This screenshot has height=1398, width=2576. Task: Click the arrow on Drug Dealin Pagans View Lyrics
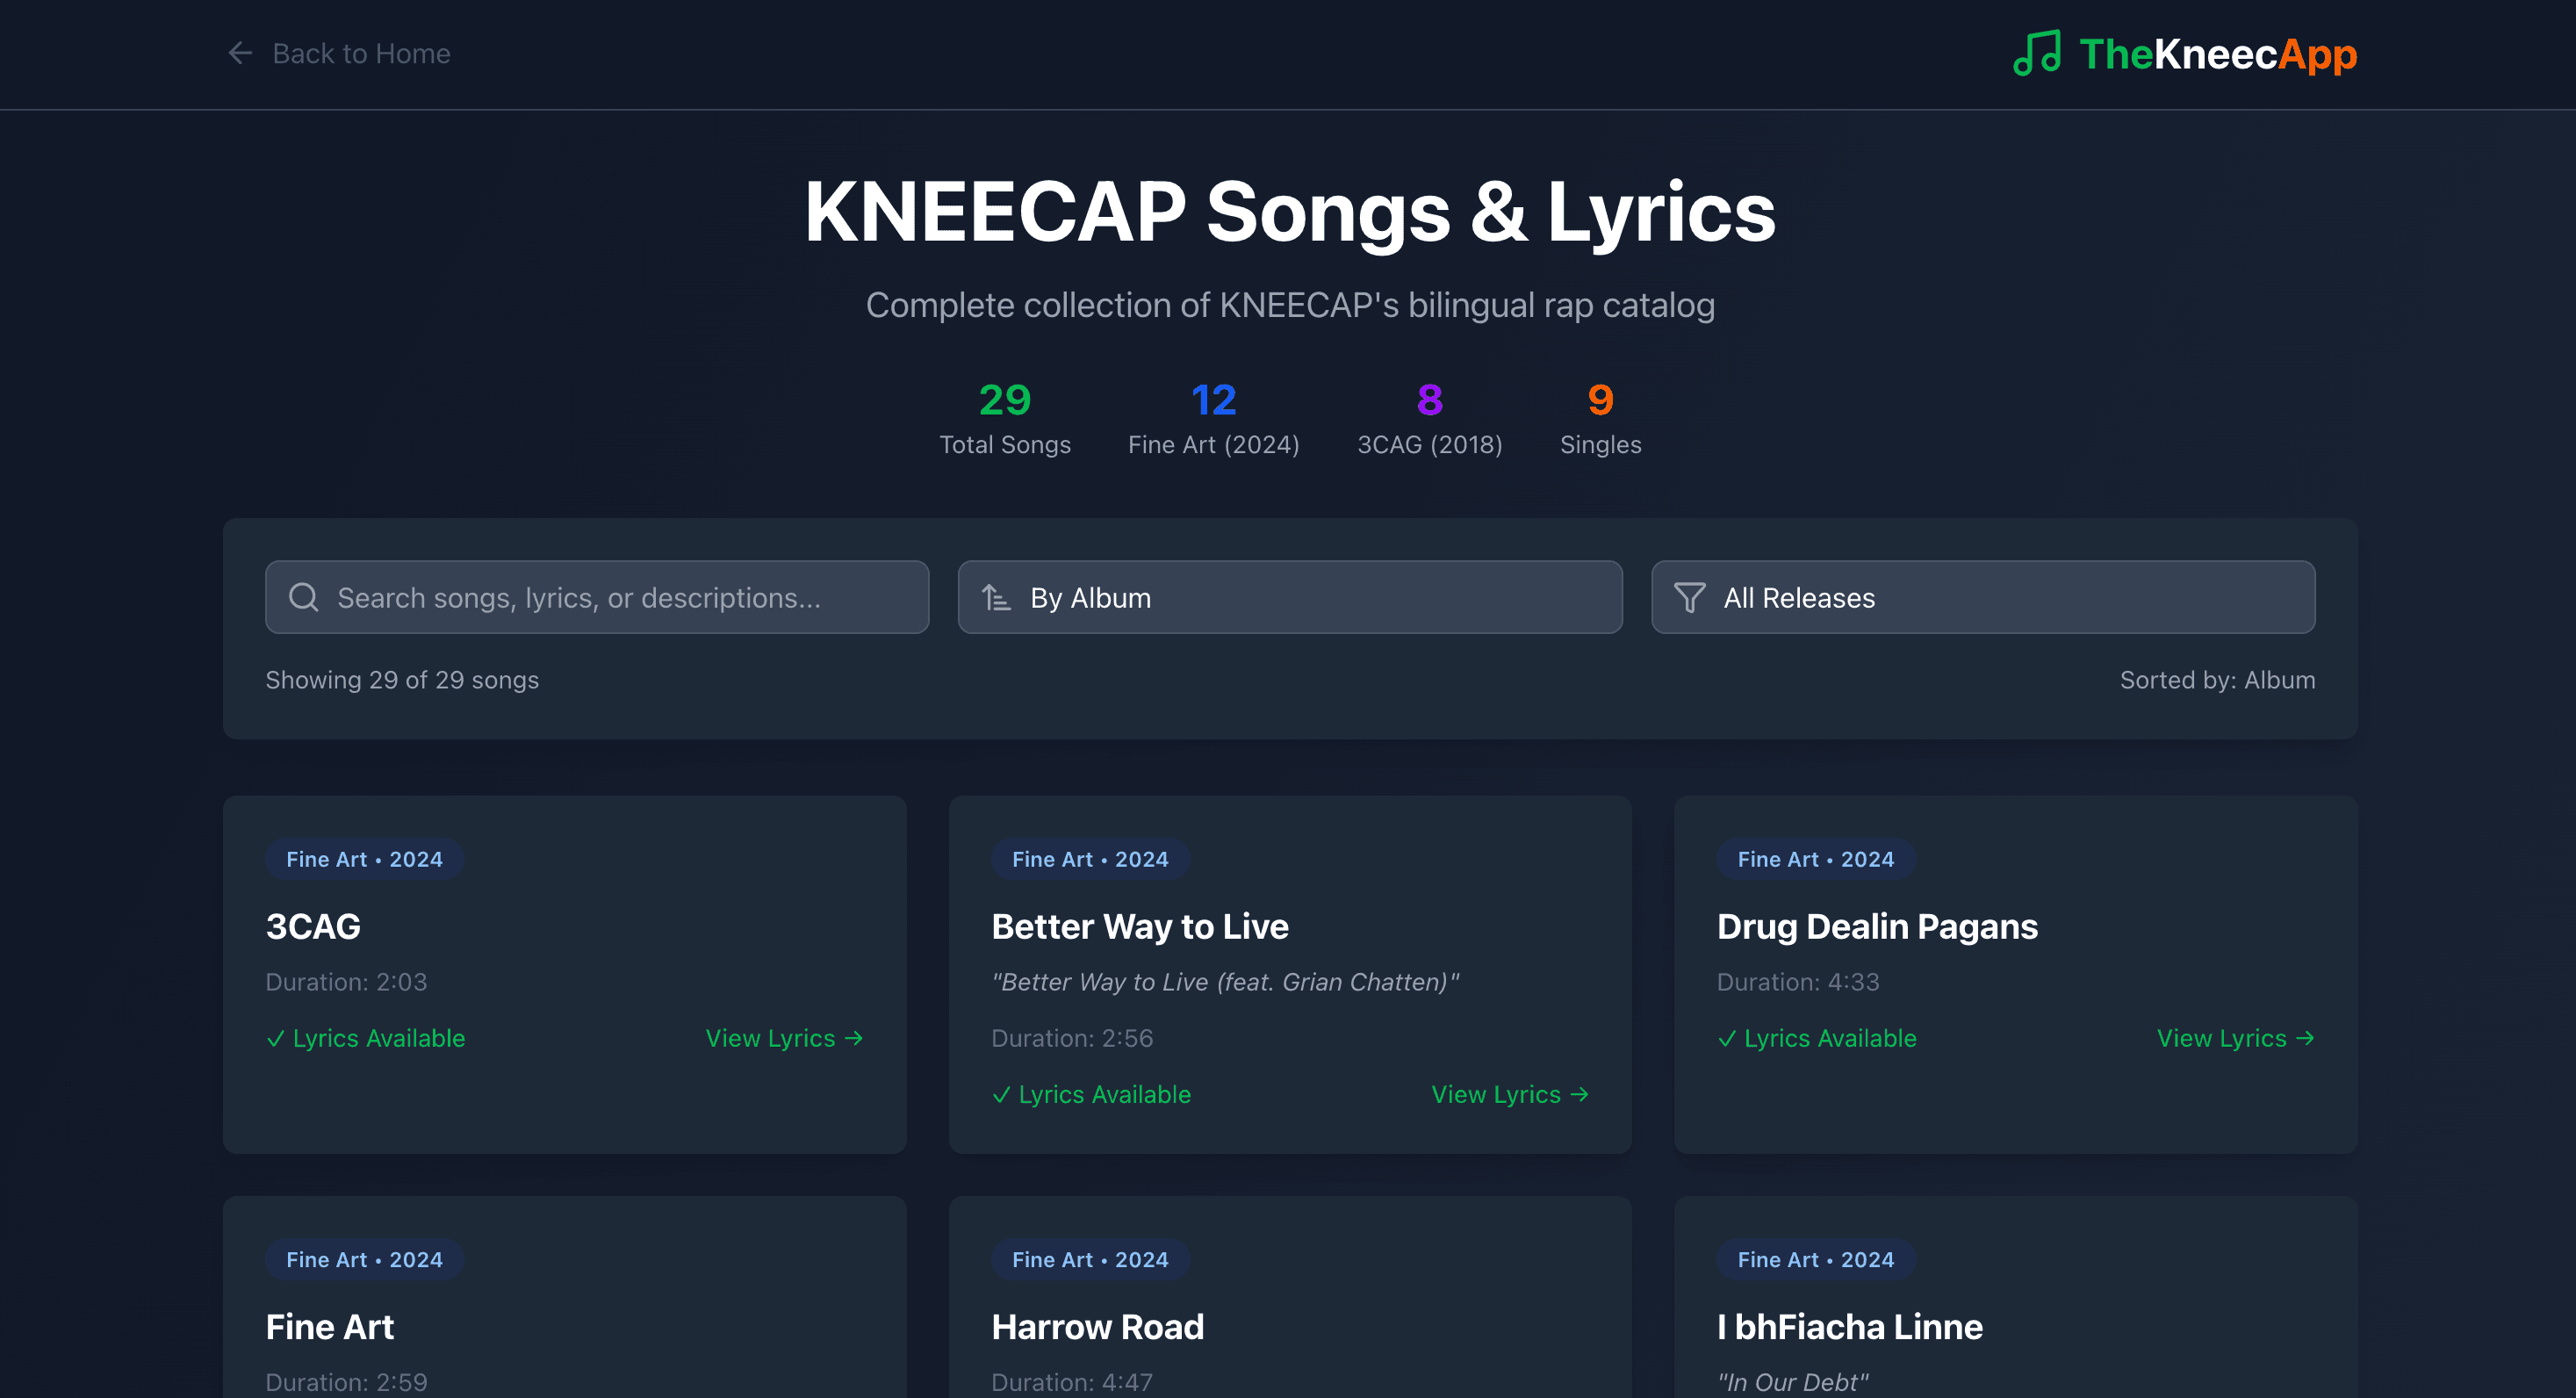tap(2304, 1038)
